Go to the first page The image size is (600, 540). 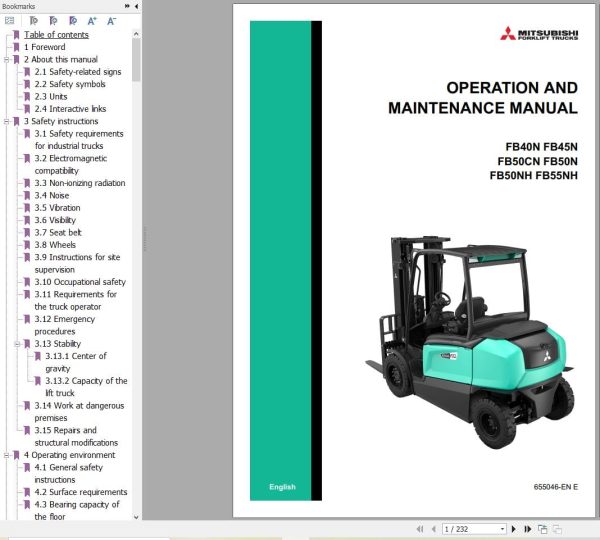(x=420, y=529)
